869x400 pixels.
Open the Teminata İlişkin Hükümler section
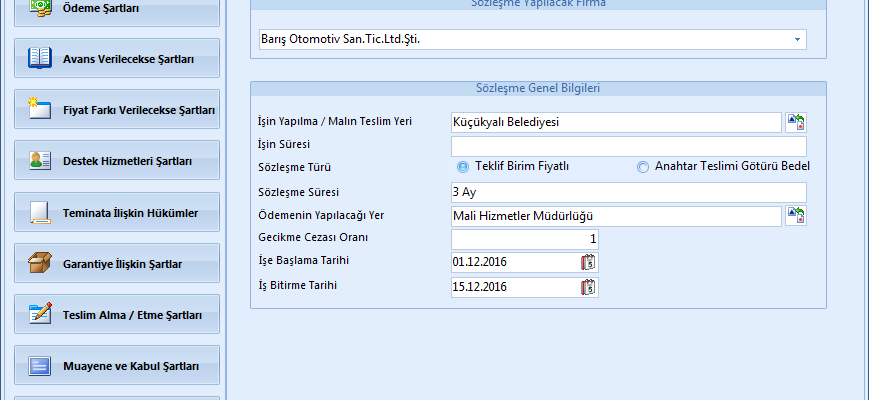tap(117, 213)
